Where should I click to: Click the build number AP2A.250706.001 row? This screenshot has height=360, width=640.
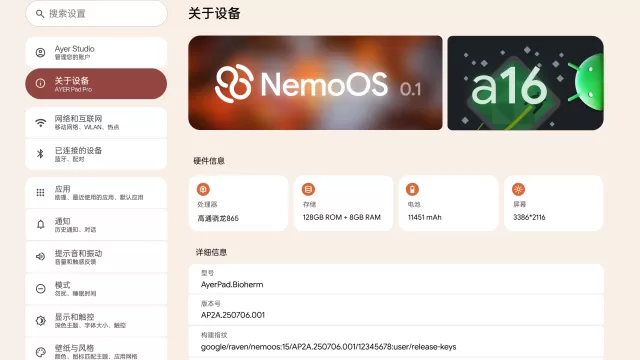point(396,310)
